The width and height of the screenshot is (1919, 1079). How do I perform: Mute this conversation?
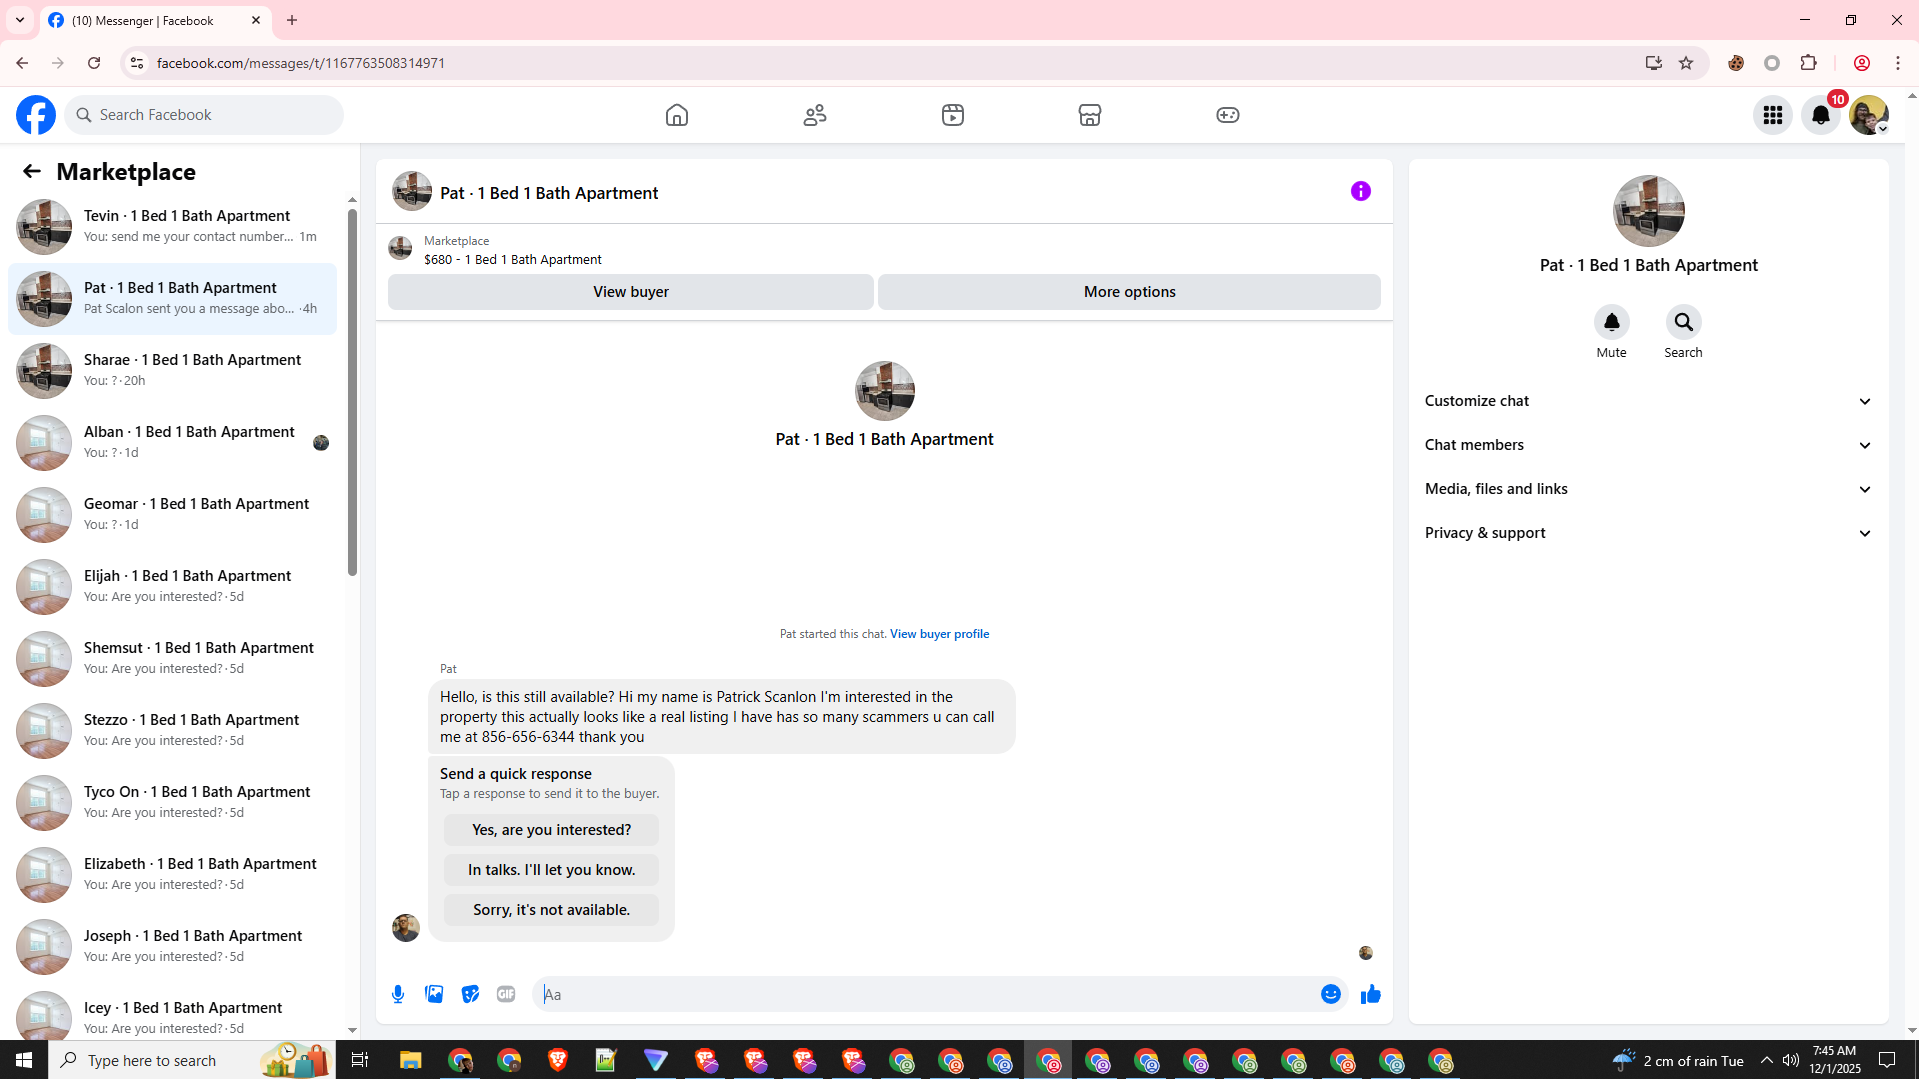click(1611, 322)
